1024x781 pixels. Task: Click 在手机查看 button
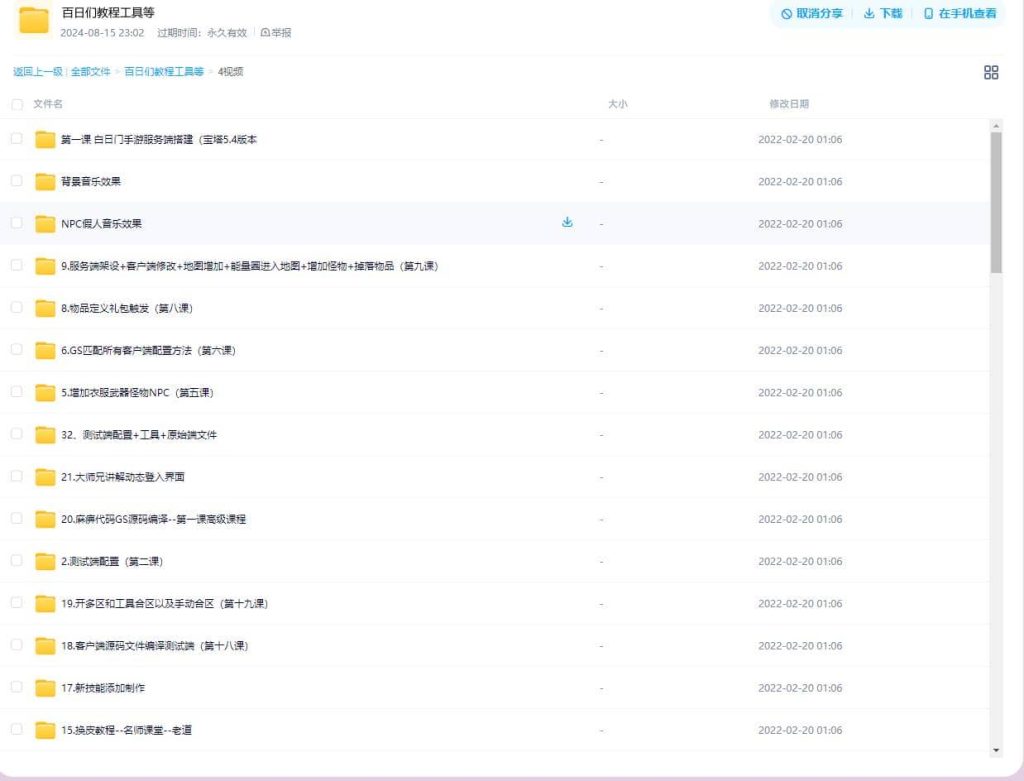[x=961, y=14]
